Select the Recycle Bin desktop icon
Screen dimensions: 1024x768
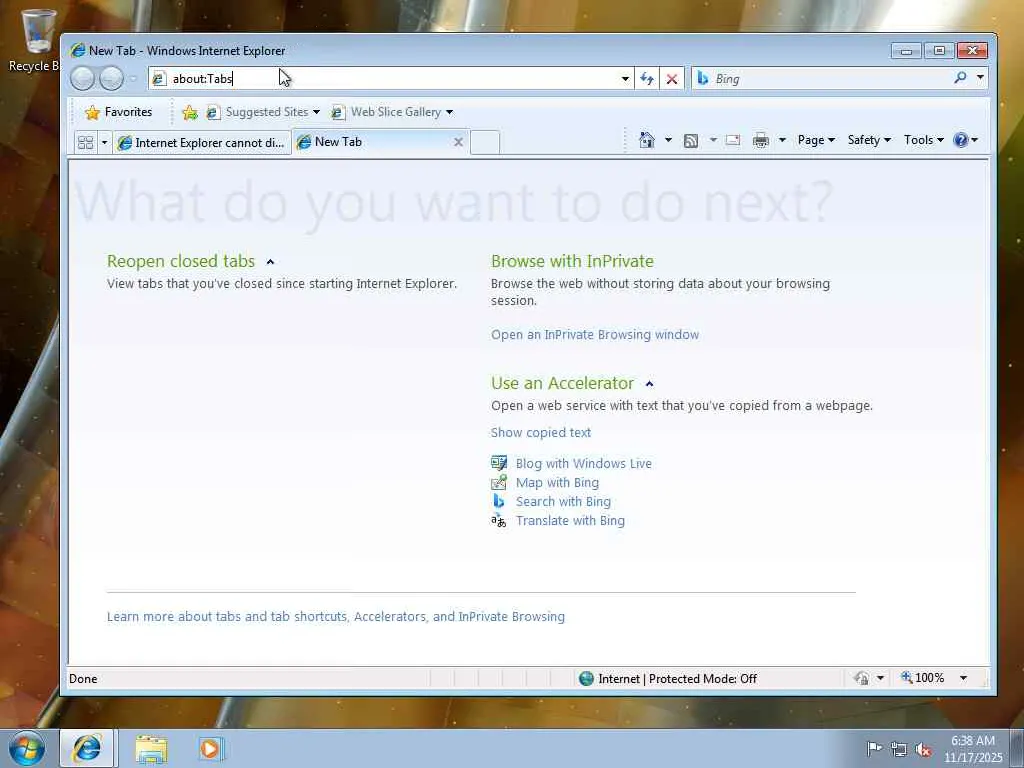coord(33,40)
